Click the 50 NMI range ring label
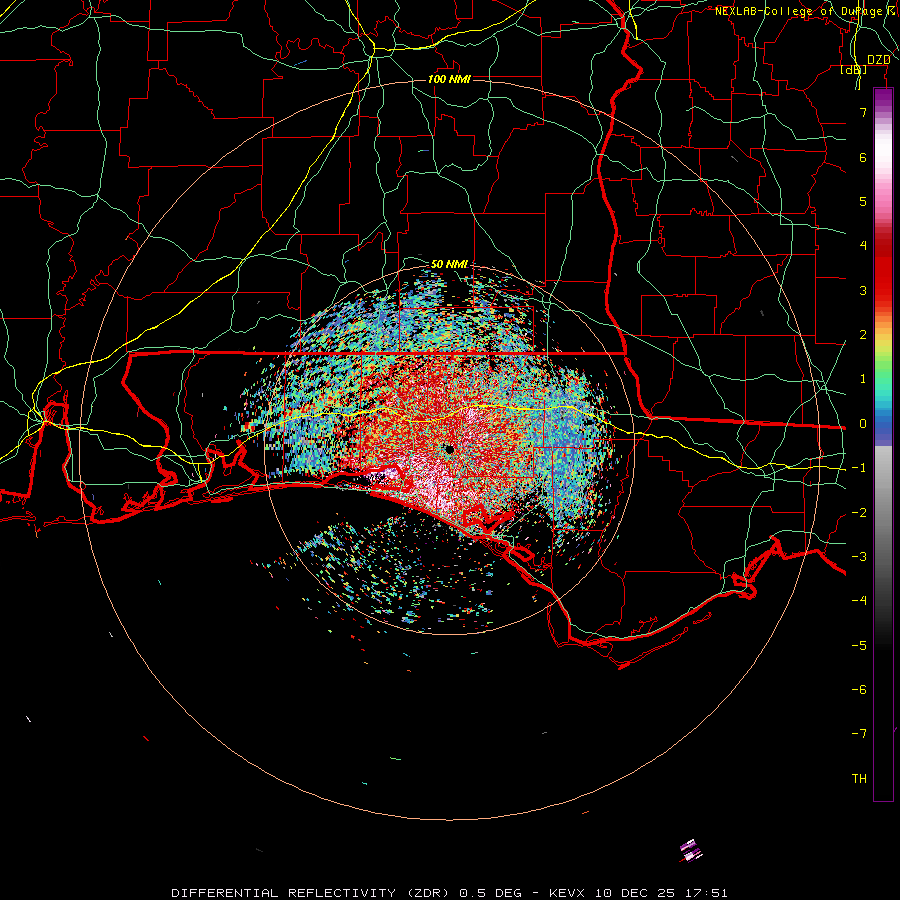900x900 pixels. coord(449,264)
